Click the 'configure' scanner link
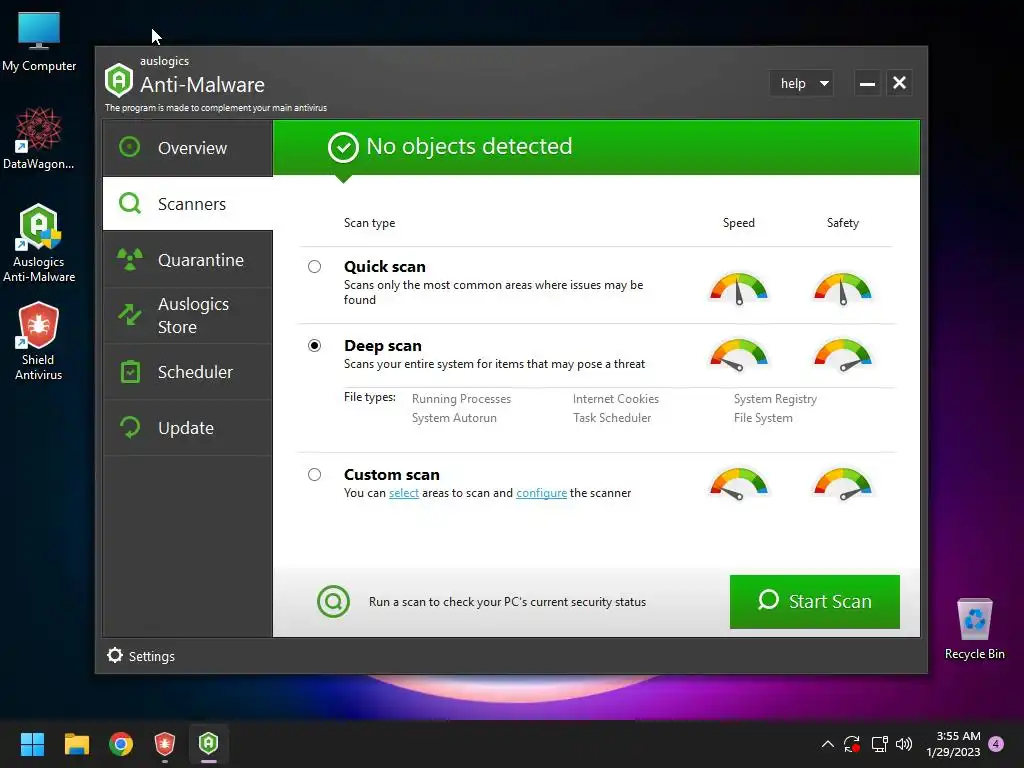 (x=541, y=493)
